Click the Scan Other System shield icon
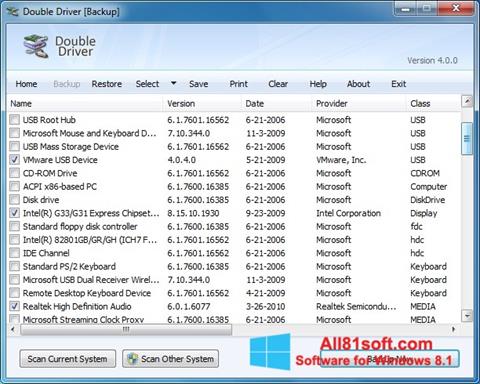 pyautogui.click(x=133, y=359)
